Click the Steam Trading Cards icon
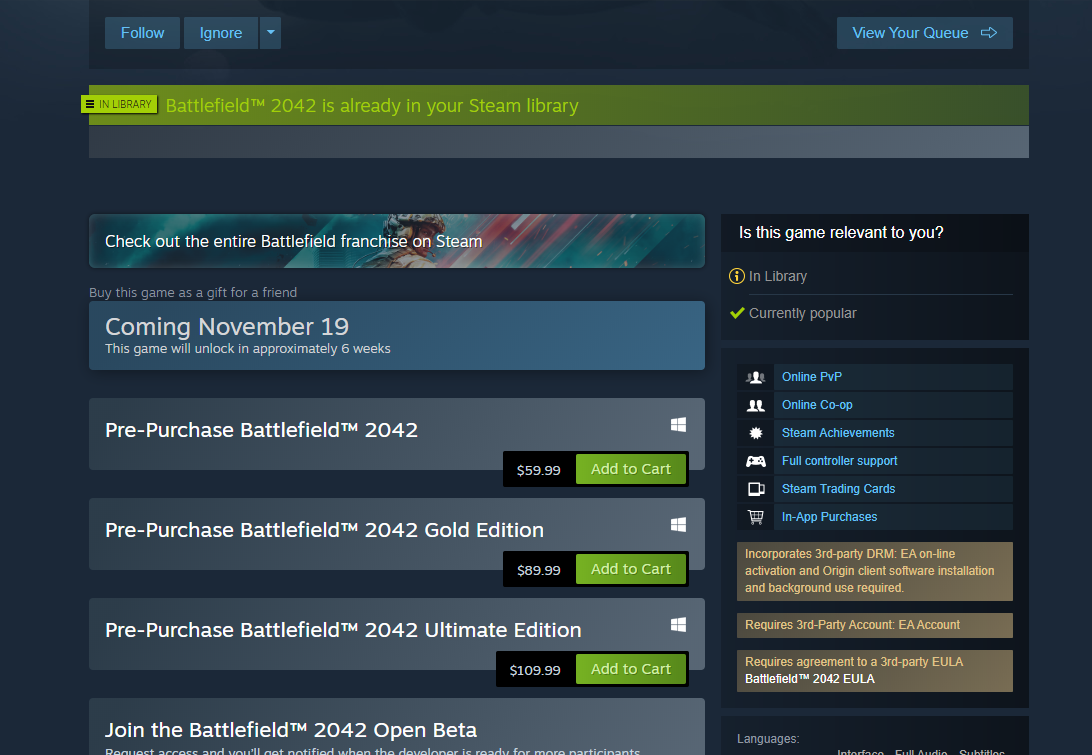The height and width of the screenshot is (755, 1092). point(756,489)
